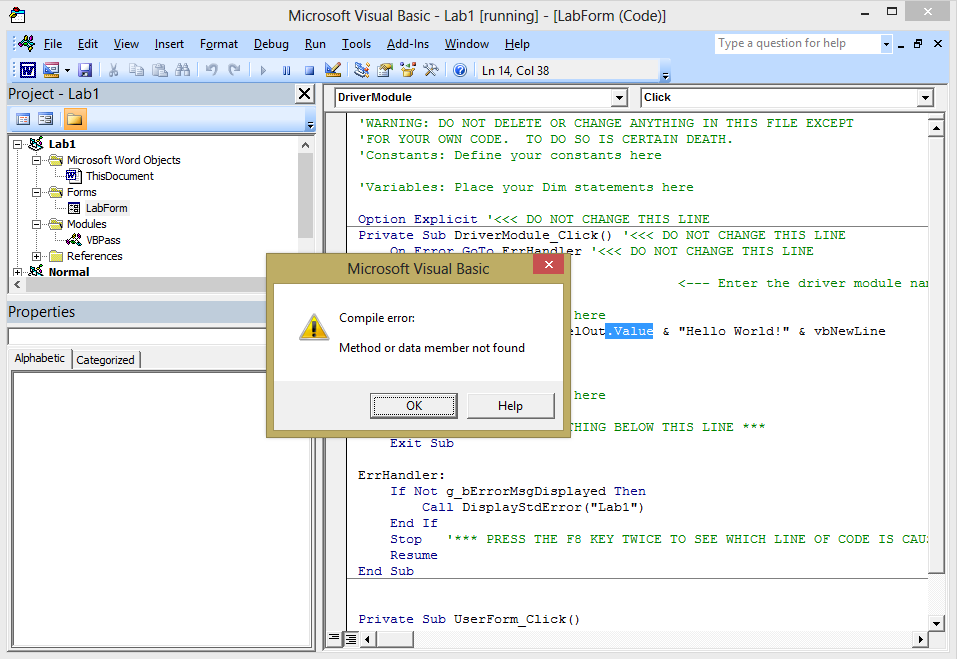This screenshot has width=957, height=659.
Task: Open Project Explorer from toolbar icon
Action: (361, 70)
